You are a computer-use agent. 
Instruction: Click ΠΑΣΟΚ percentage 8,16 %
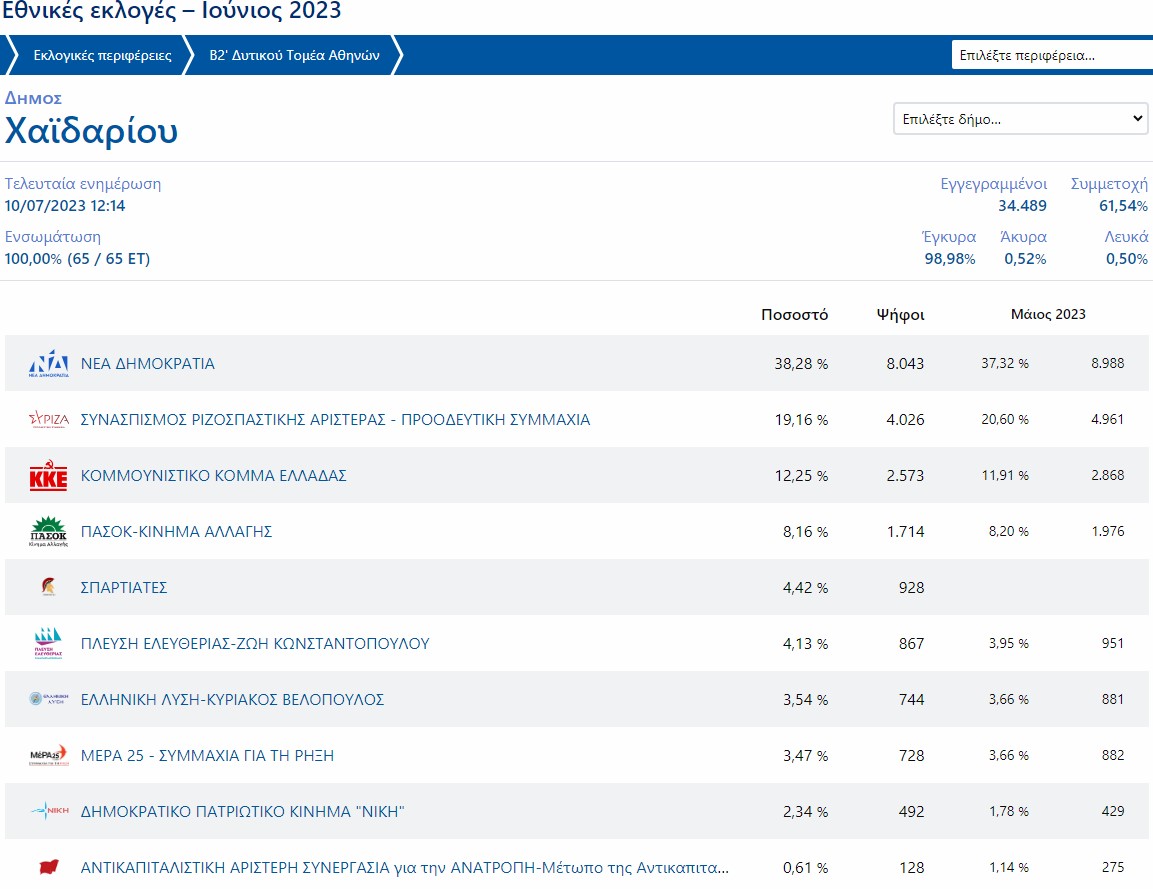tap(805, 532)
